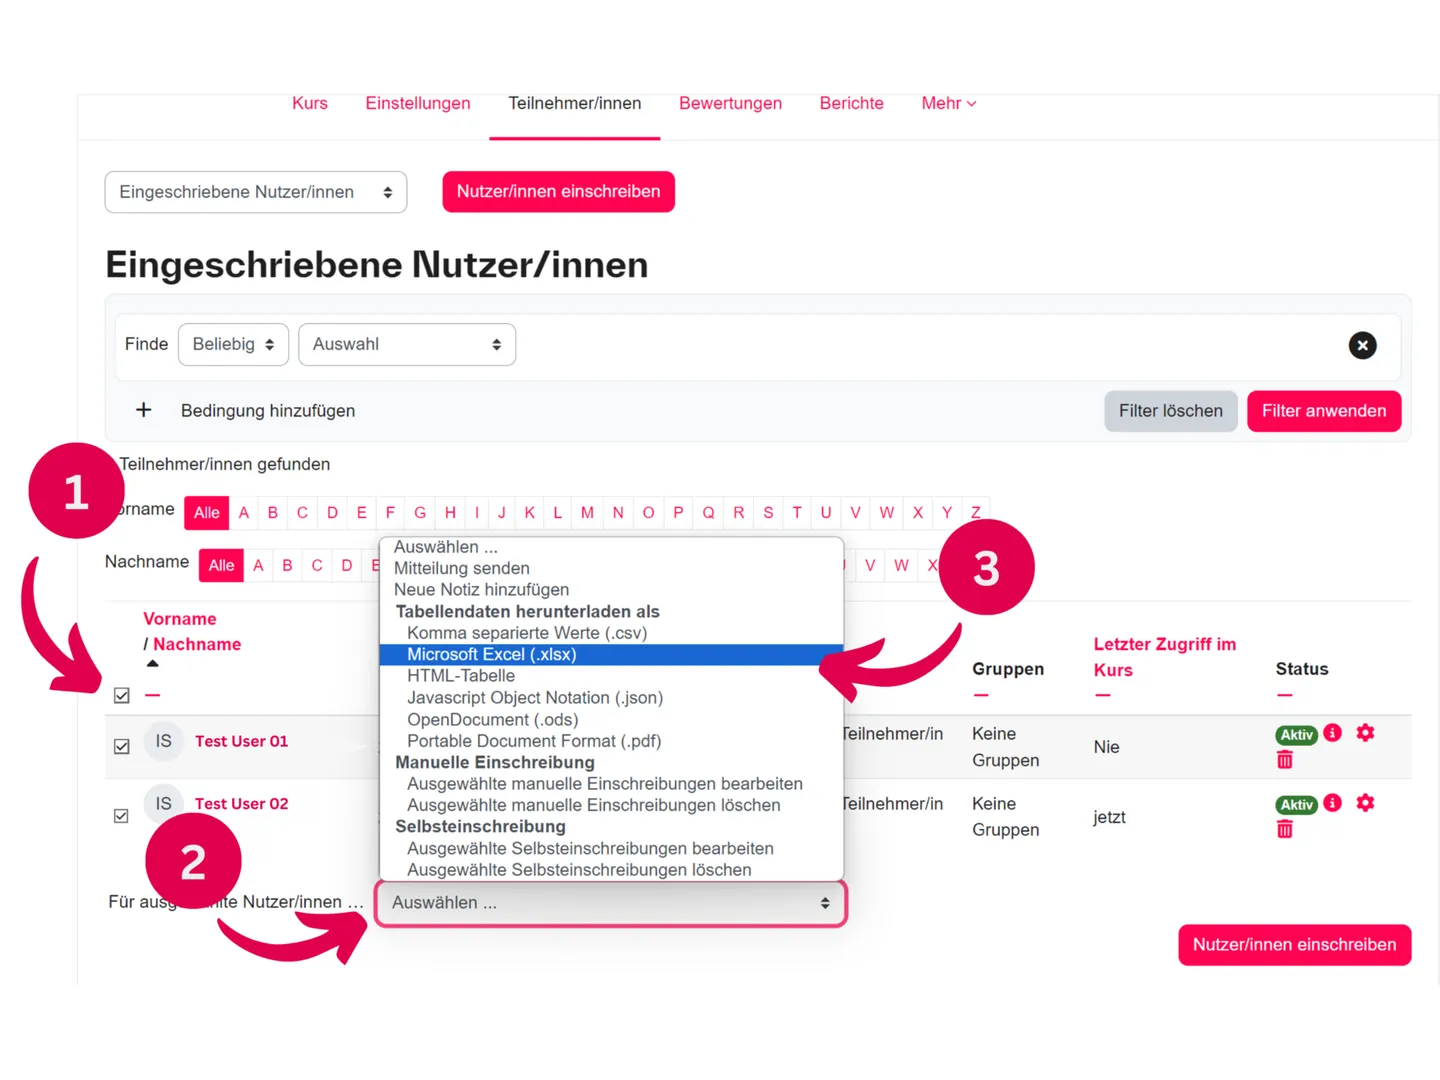The width and height of the screenshot is (1440, 1080).
Task: Click the plus icon to add a condition
Action: coord(144,410)
